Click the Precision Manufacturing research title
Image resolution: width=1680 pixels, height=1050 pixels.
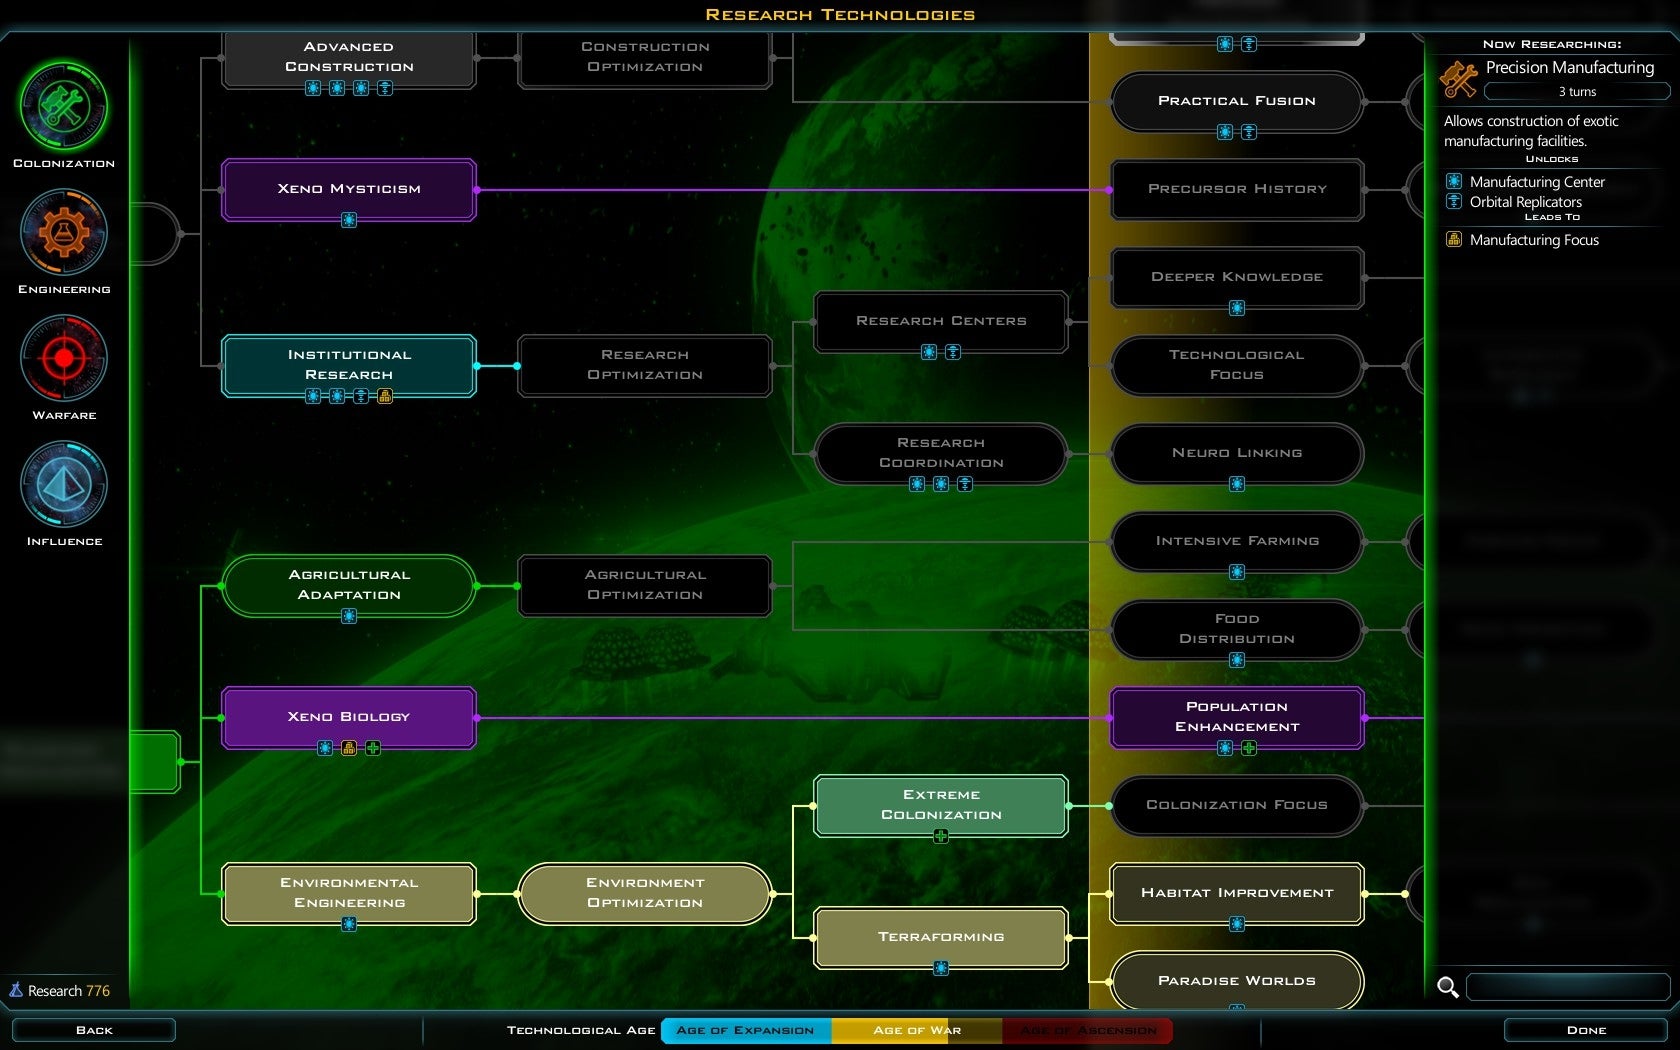1570,67
